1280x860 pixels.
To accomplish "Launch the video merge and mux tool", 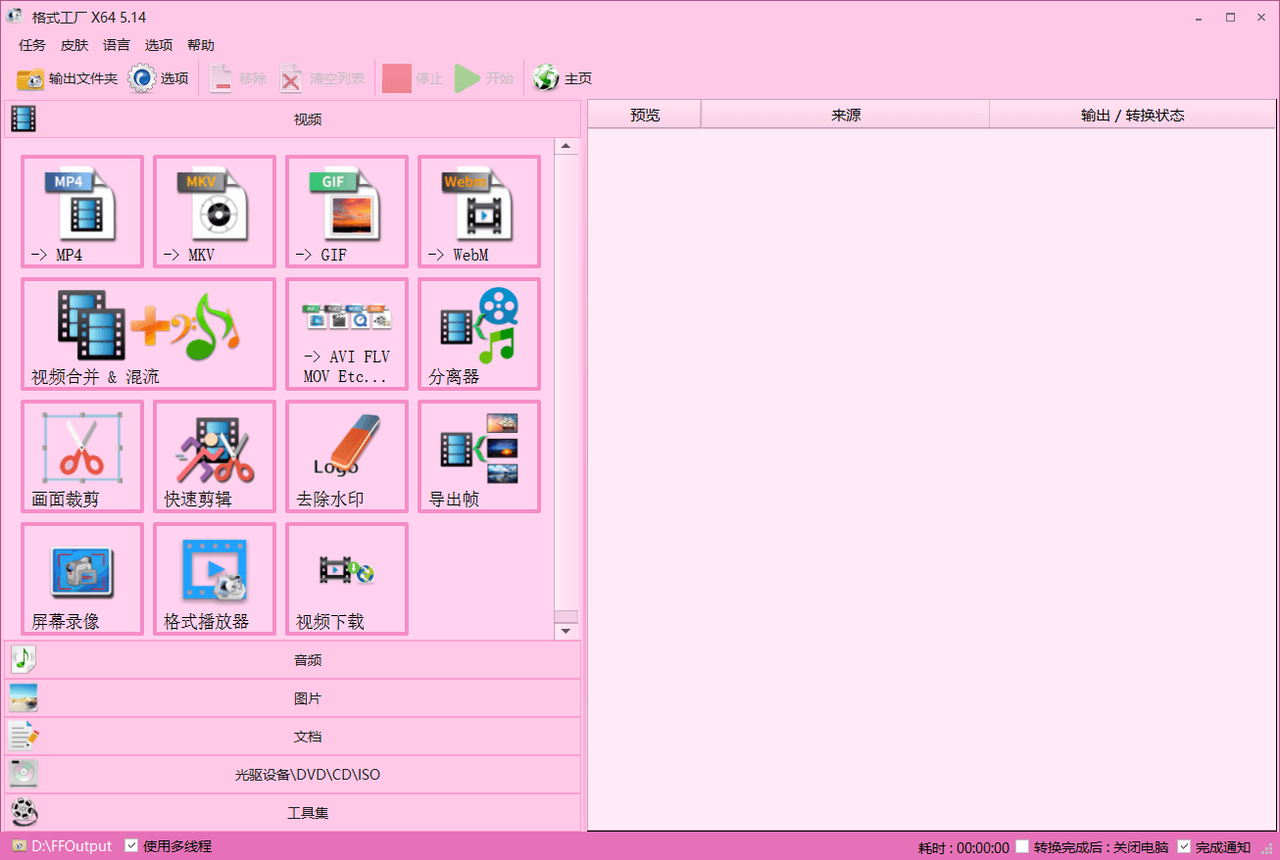I will (x=148, y=333).
